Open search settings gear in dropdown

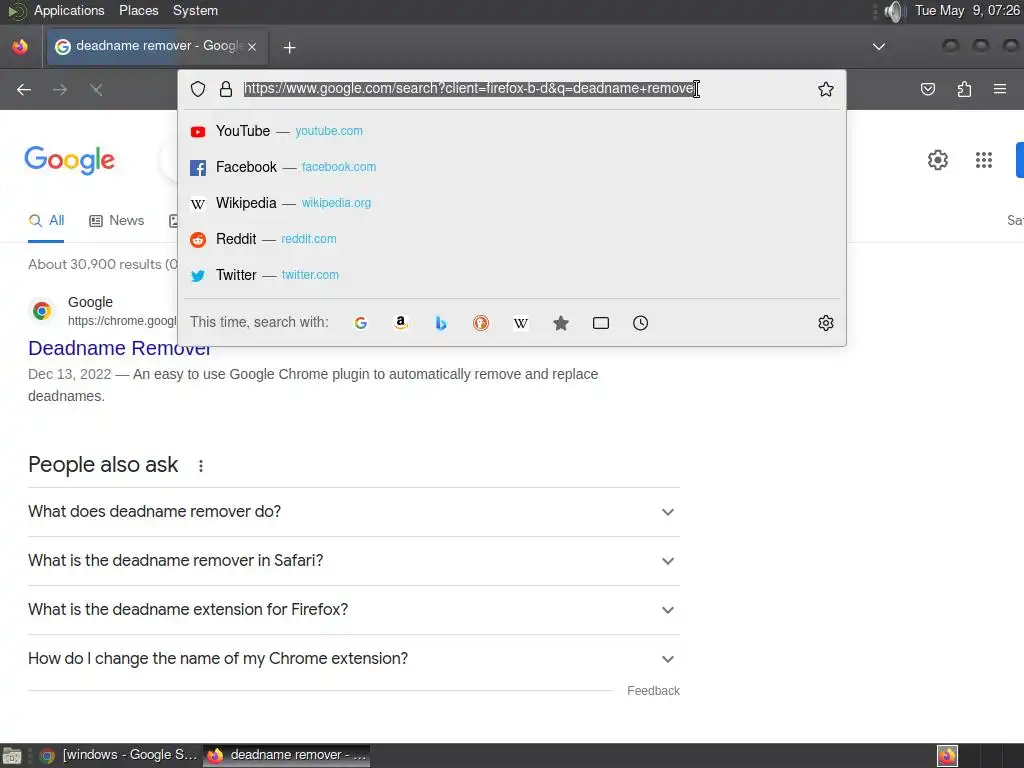click(x=825, y=323)
